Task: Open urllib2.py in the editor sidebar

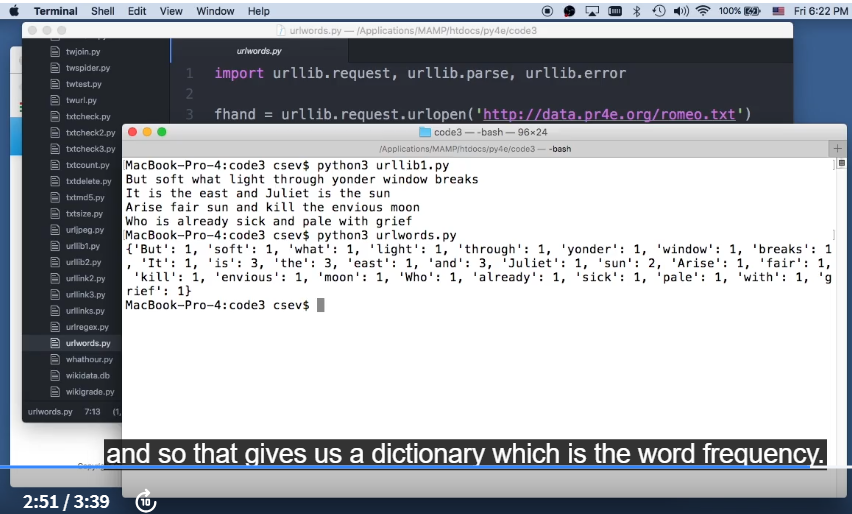Action: coord(84,262)
